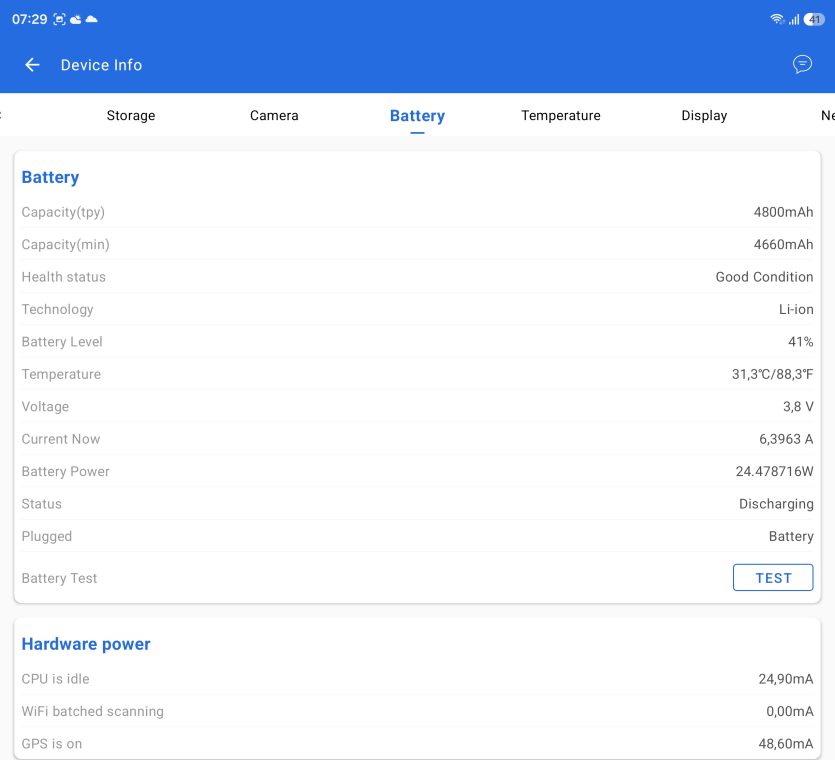Go to the Display tab
835x760 pixels.
704,116
